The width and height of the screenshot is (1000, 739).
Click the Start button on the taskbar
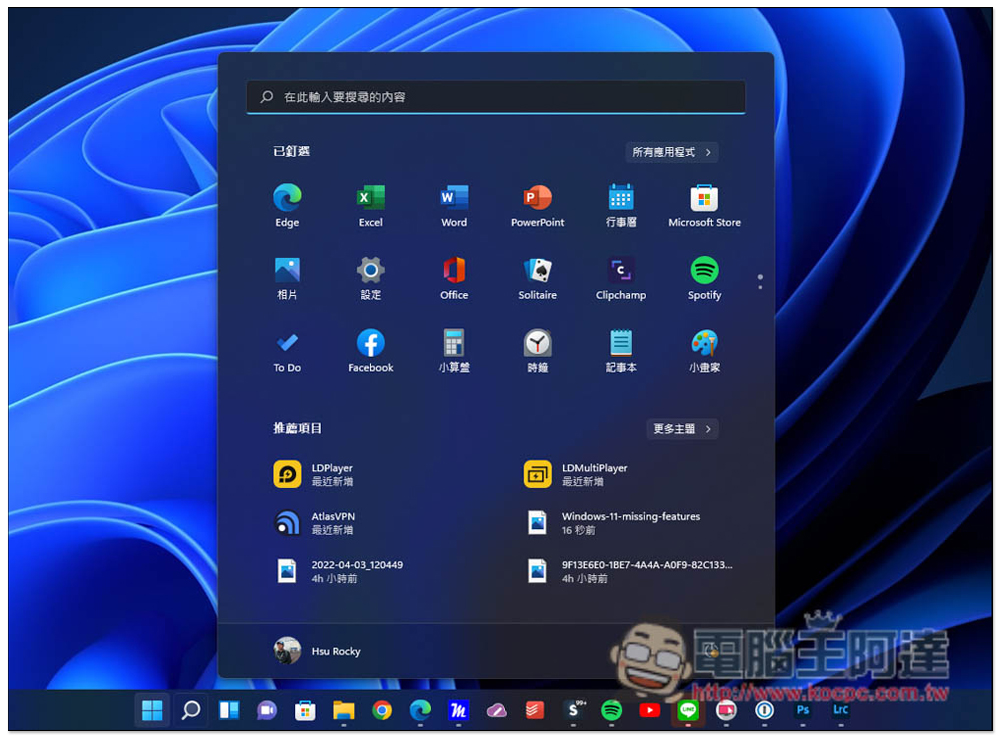click(x=152, y=710)
